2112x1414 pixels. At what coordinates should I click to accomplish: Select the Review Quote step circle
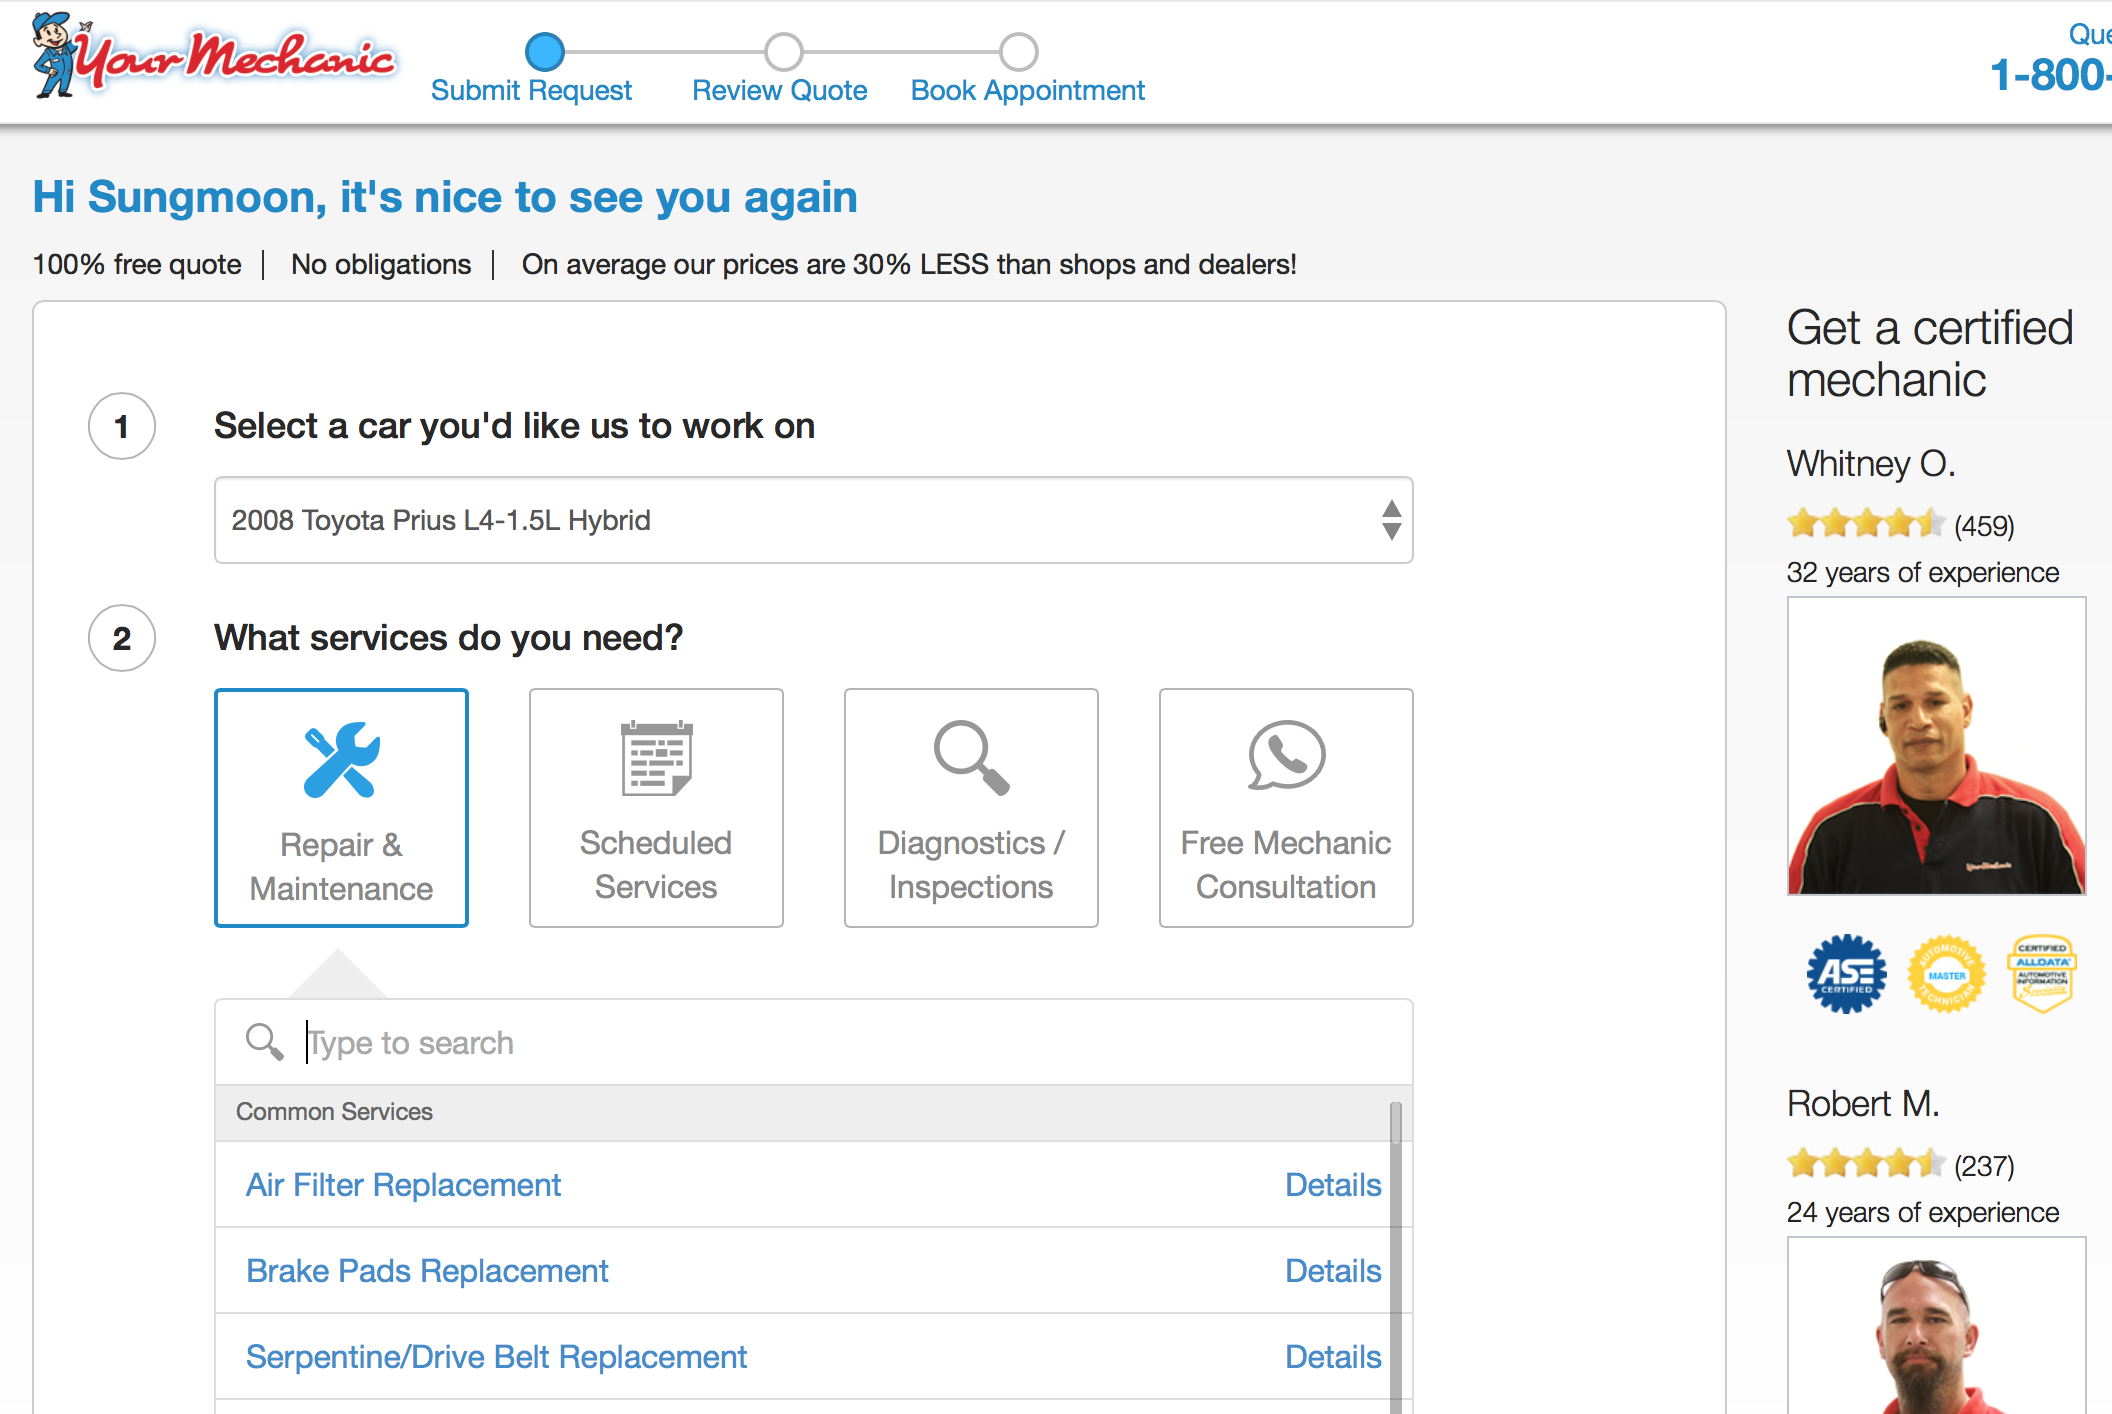[783, 51]
